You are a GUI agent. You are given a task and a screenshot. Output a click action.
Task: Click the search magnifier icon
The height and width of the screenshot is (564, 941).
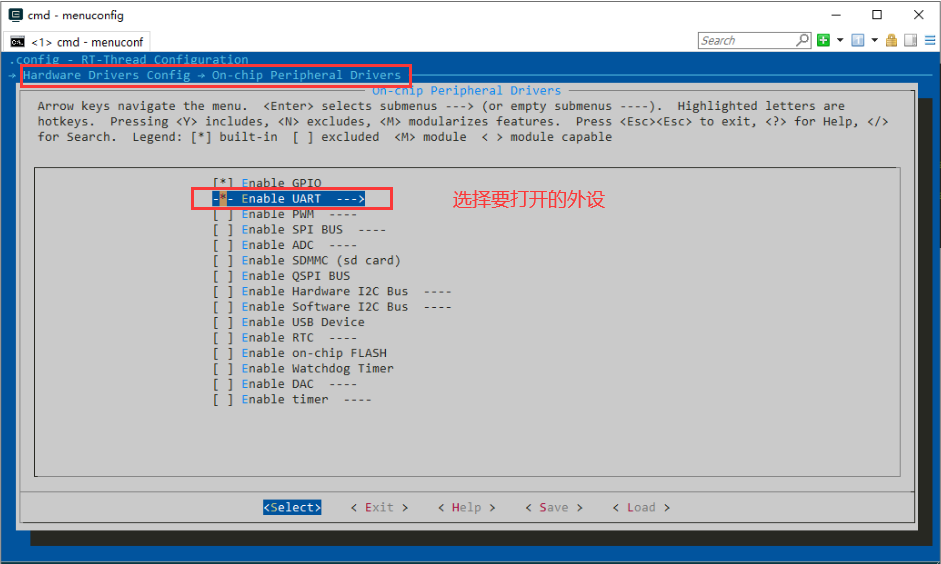[802, 40]
